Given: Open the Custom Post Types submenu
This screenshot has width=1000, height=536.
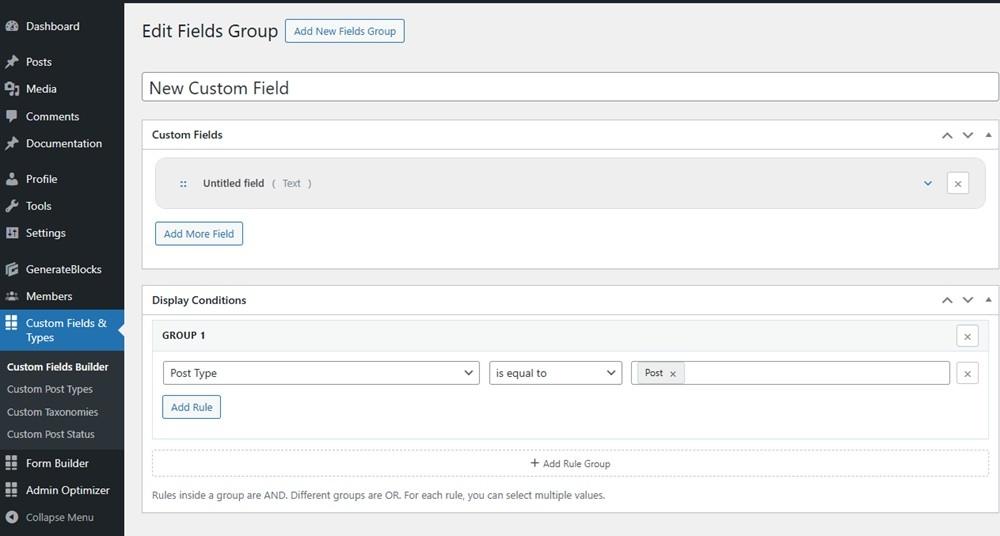Looking at the screenshot, I should coord(50,389).
